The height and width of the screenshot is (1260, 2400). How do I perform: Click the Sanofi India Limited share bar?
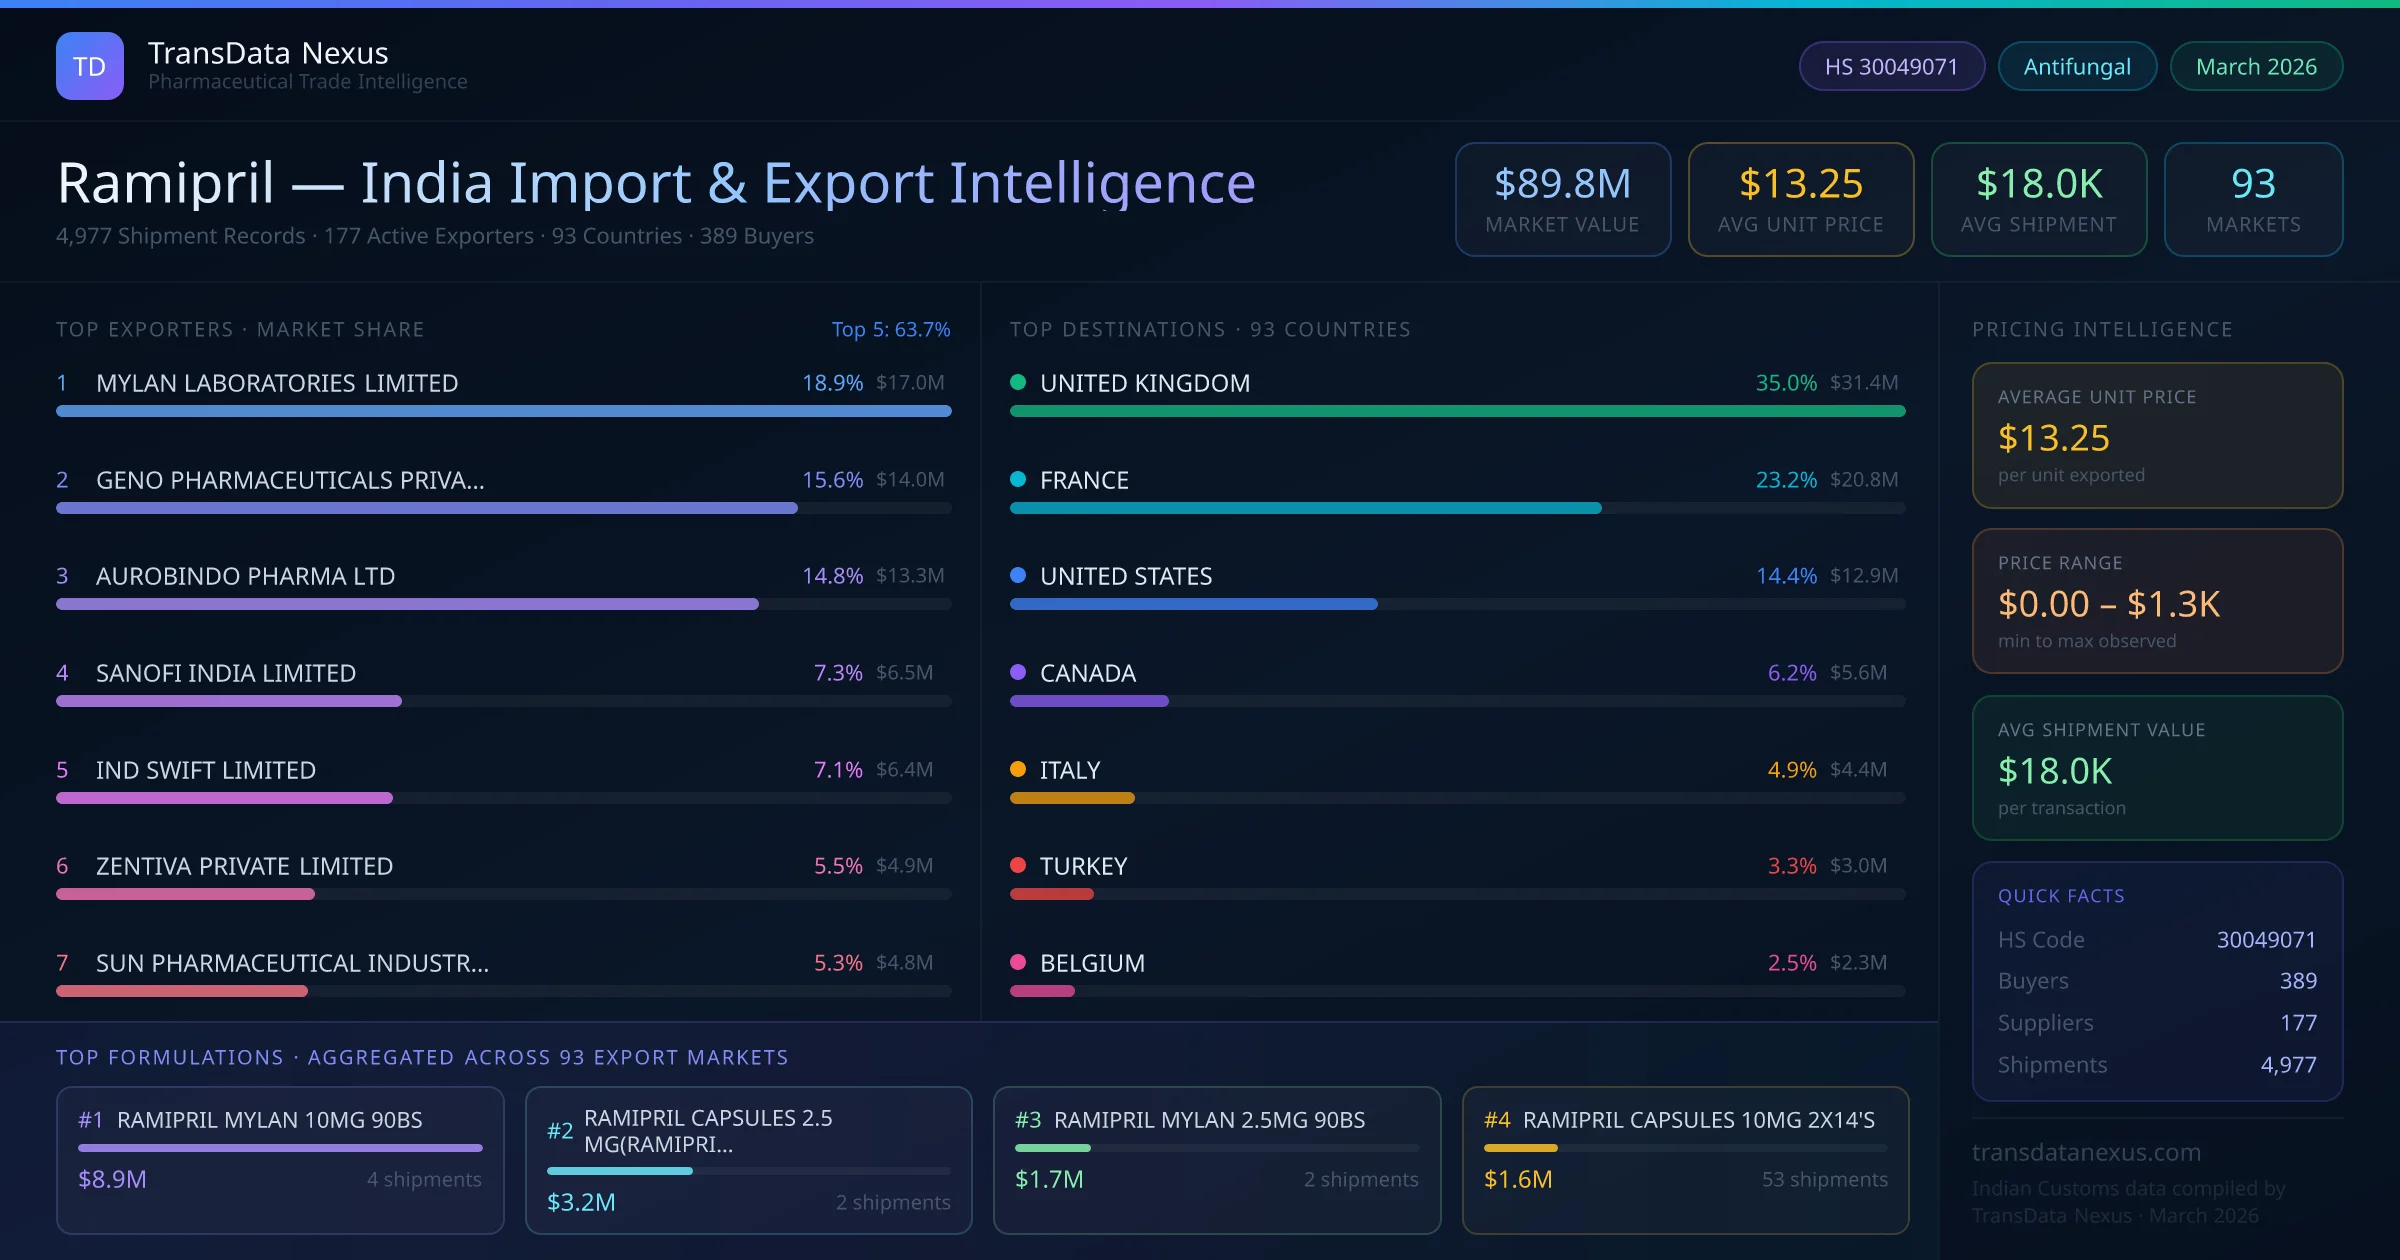coord(229,701)
